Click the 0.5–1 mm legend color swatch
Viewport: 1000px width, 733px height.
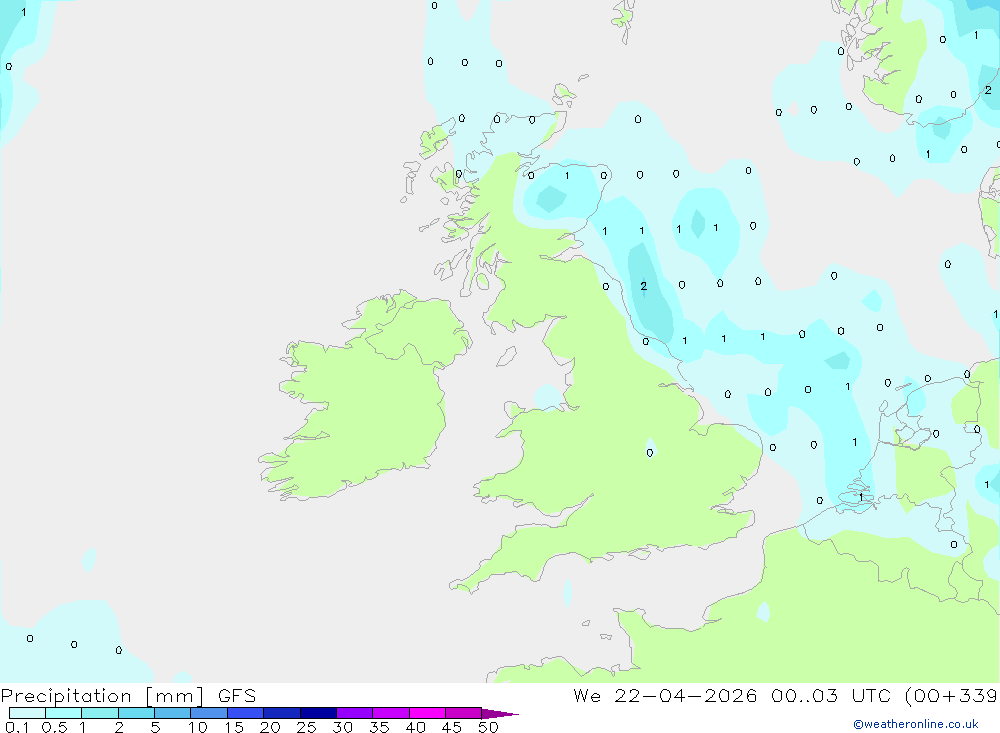64,713
